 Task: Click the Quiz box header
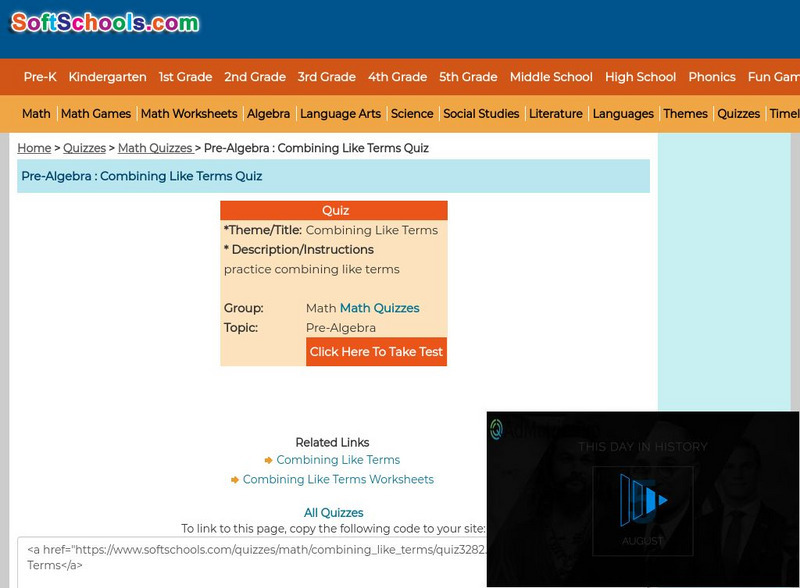334,210
